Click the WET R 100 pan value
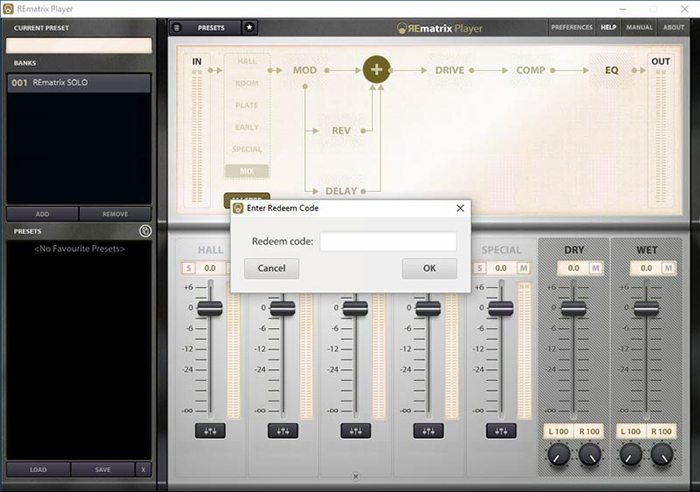Screen dimensions: 700x492 coord(662,431)
